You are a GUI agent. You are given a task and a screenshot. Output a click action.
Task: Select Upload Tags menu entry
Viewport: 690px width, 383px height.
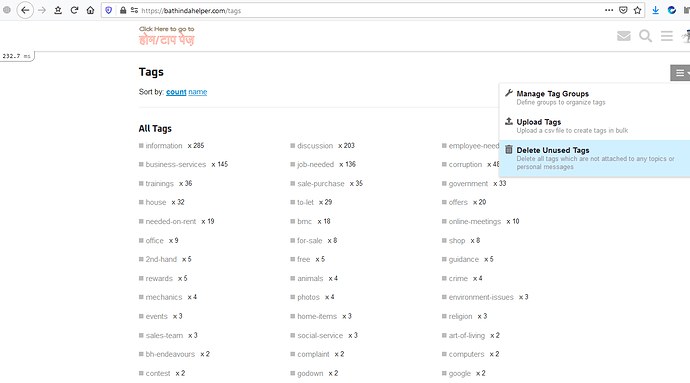pyautogui.click(x=595, y=126)
